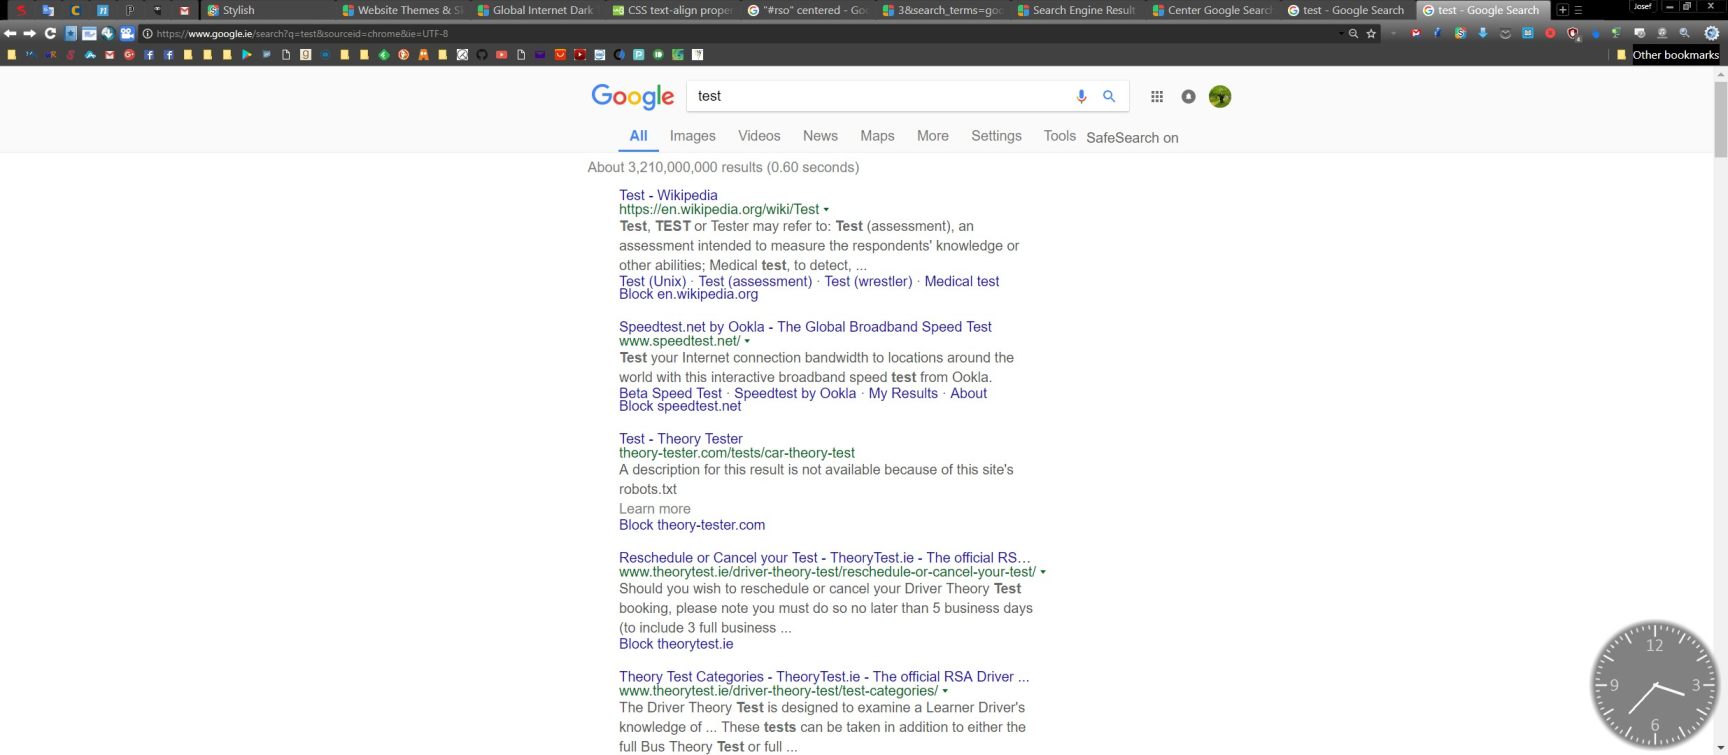Open the Speedtest.net by Ookla result
The height and width of the screenshot is (755, 1728).
point(805,327)
